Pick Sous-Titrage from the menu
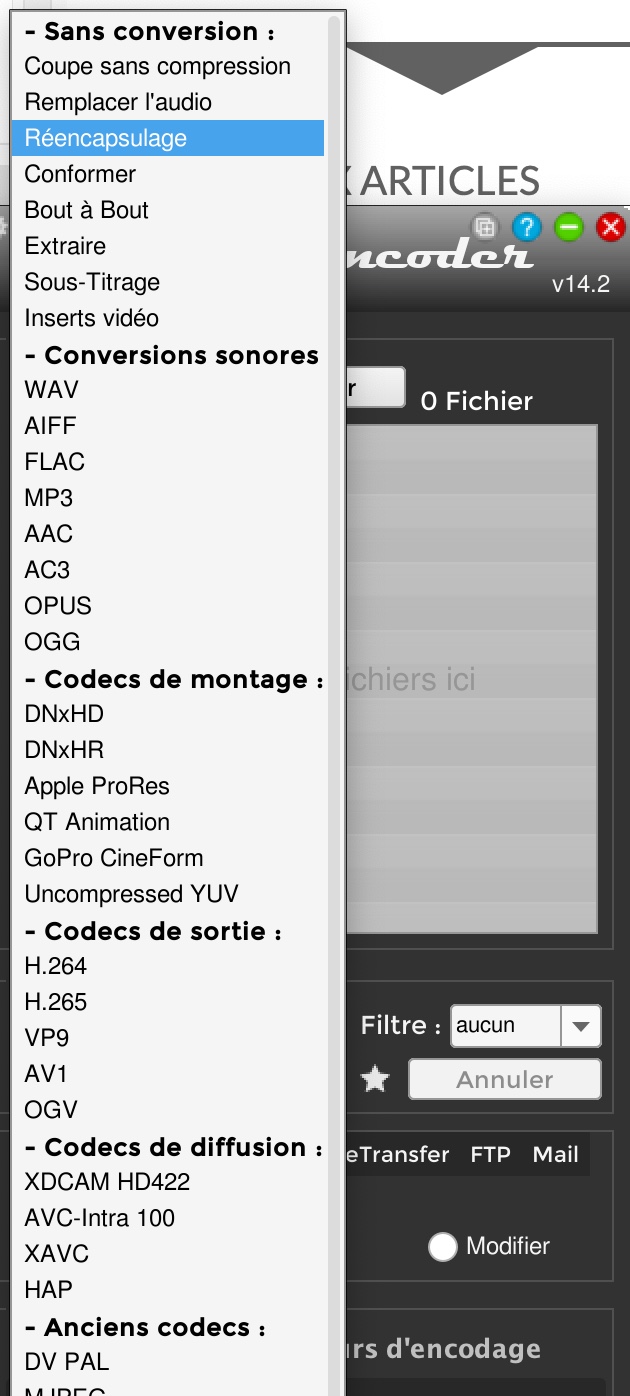The height and width of the screenshot is (1396, 630). coord(92,282)
